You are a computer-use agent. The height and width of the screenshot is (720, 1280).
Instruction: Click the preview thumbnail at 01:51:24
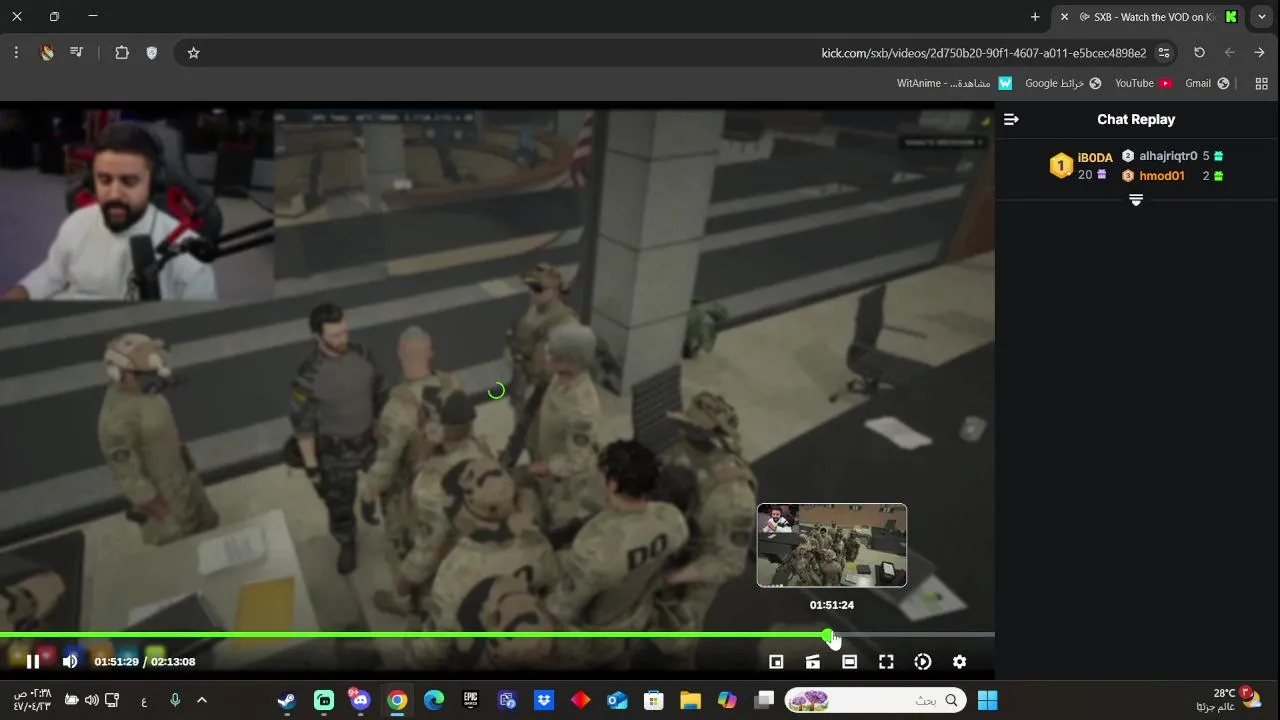click(832, 545)
